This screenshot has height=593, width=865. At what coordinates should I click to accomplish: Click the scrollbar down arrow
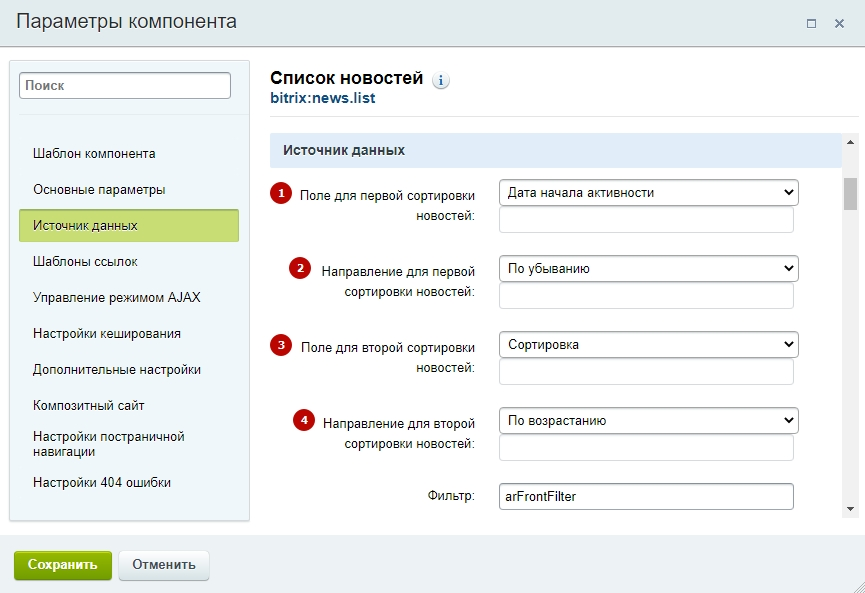pyautogui.click(x=850, y=509)
